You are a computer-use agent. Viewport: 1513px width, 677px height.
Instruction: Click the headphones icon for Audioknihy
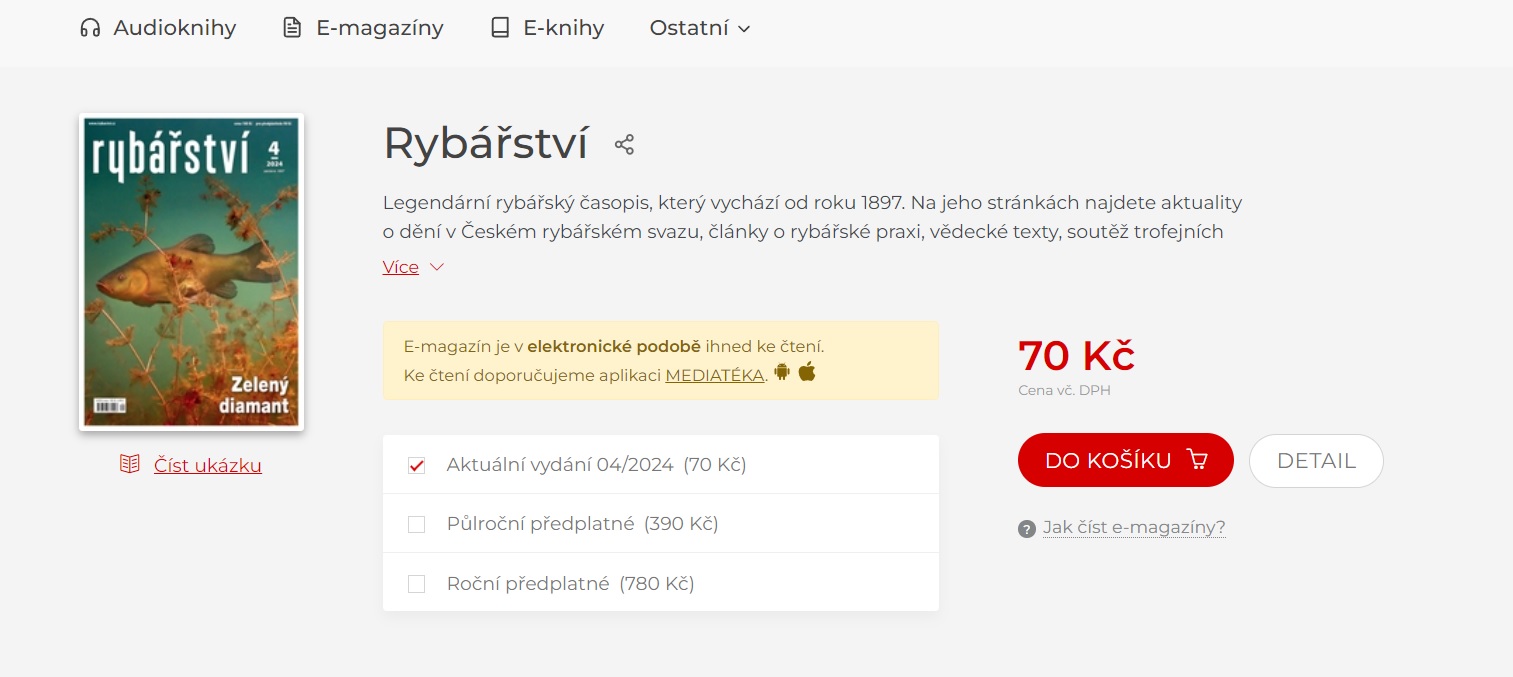click(90, 28)
